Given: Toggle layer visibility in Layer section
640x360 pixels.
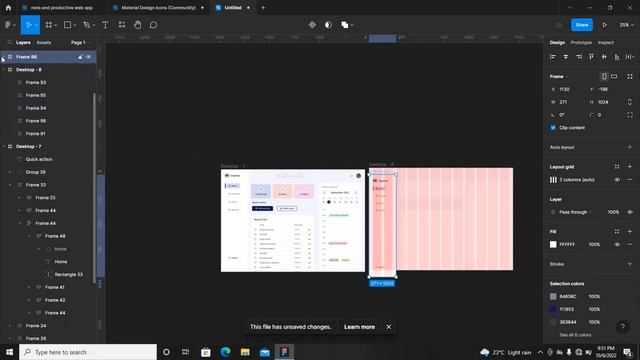Looking at the screenshot, I should (x=630, y=212).
